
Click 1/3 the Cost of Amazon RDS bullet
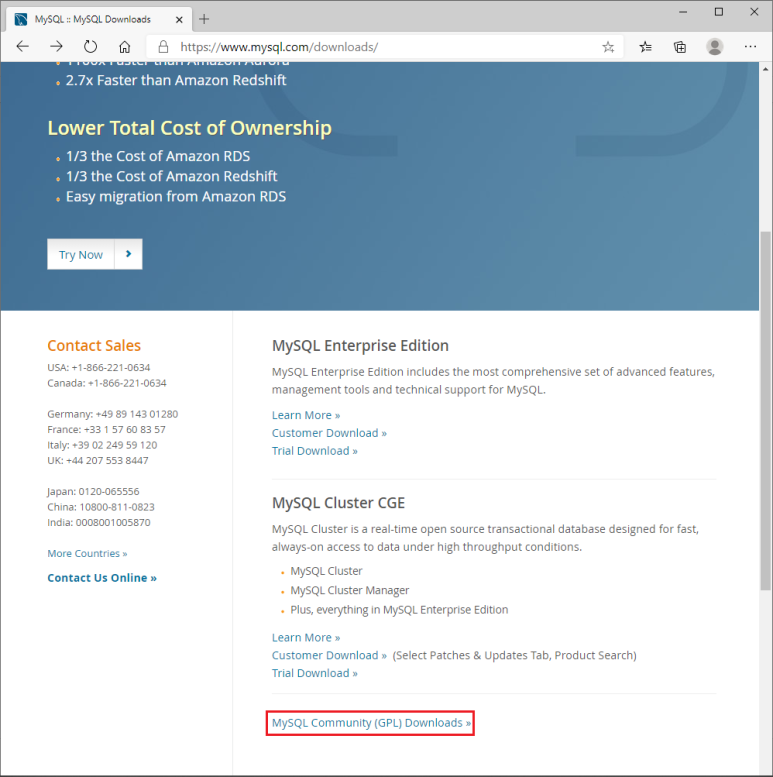click(x=158, y=156)
